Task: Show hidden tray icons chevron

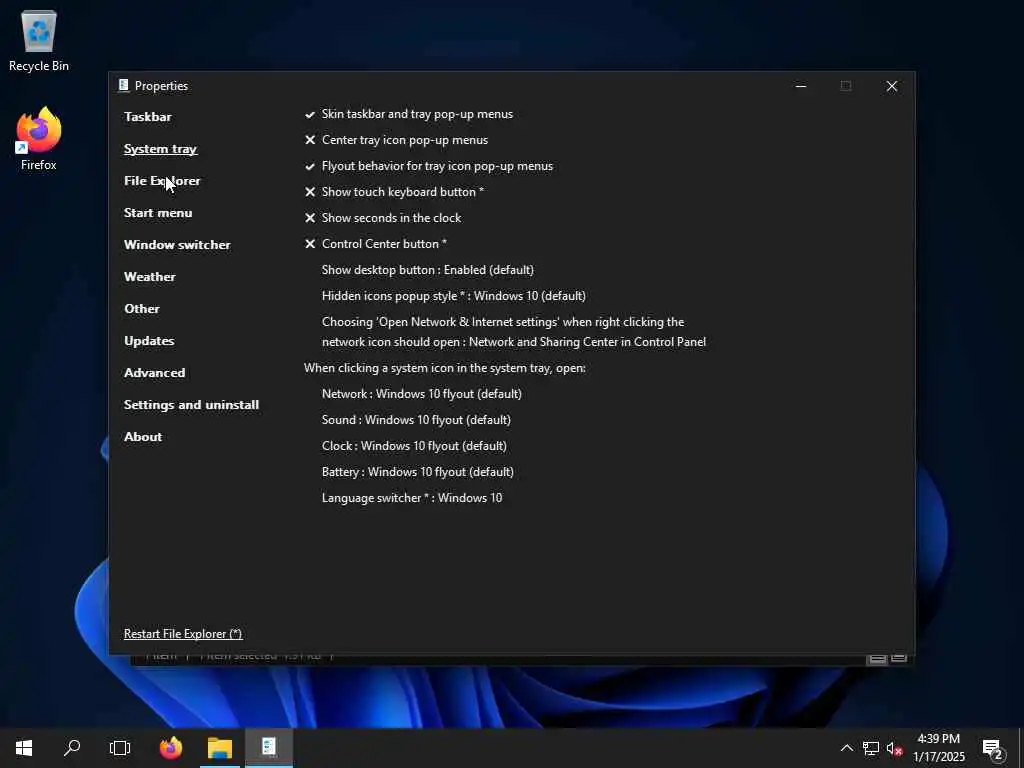Action: [846, 748]
